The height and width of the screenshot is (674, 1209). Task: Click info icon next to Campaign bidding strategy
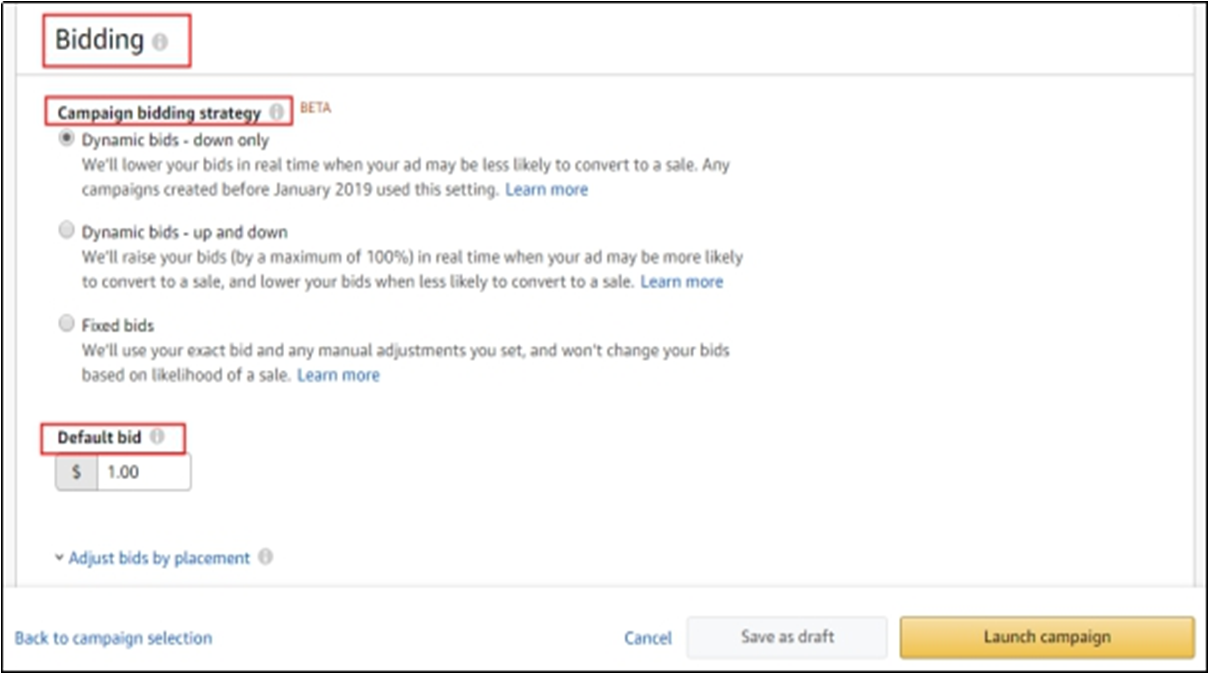276,112
